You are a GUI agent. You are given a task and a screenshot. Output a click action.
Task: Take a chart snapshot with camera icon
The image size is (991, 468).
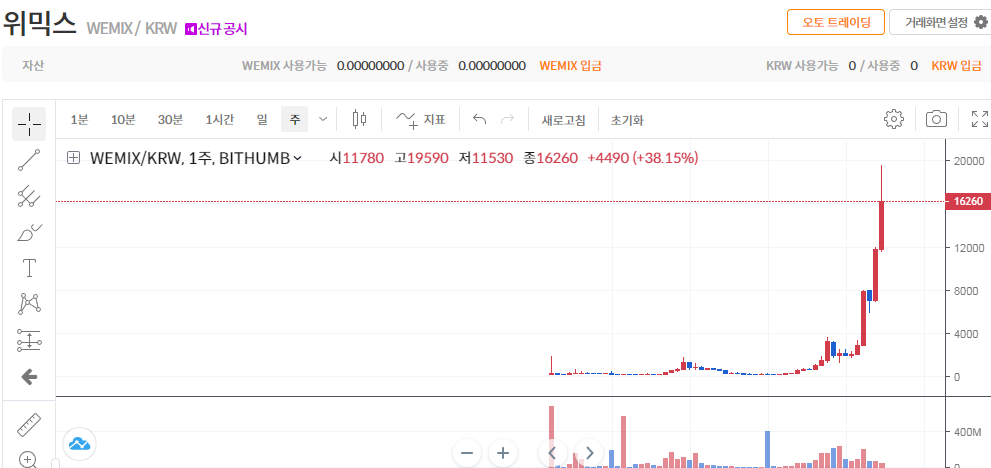click(936, 119)
